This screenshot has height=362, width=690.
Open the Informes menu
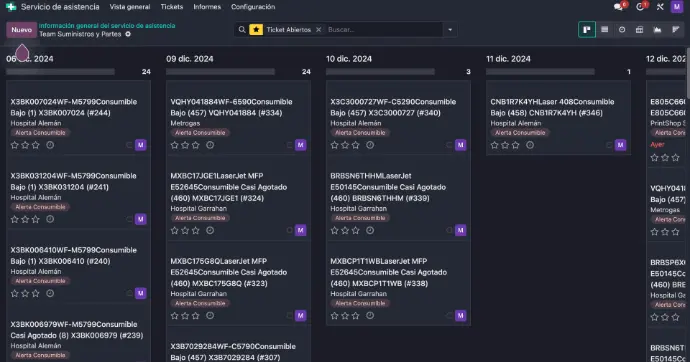207,7
